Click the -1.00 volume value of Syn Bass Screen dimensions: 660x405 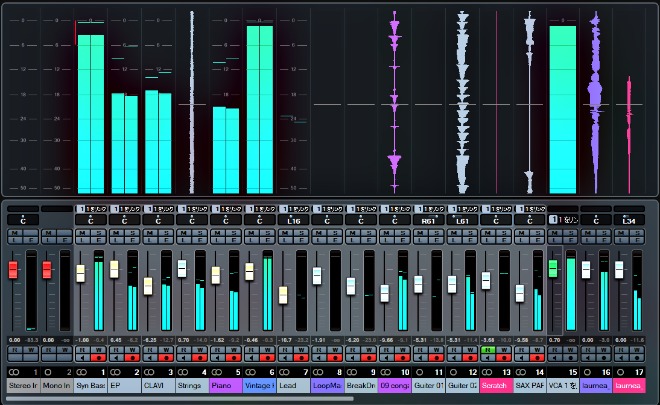[x=82, y=340]
